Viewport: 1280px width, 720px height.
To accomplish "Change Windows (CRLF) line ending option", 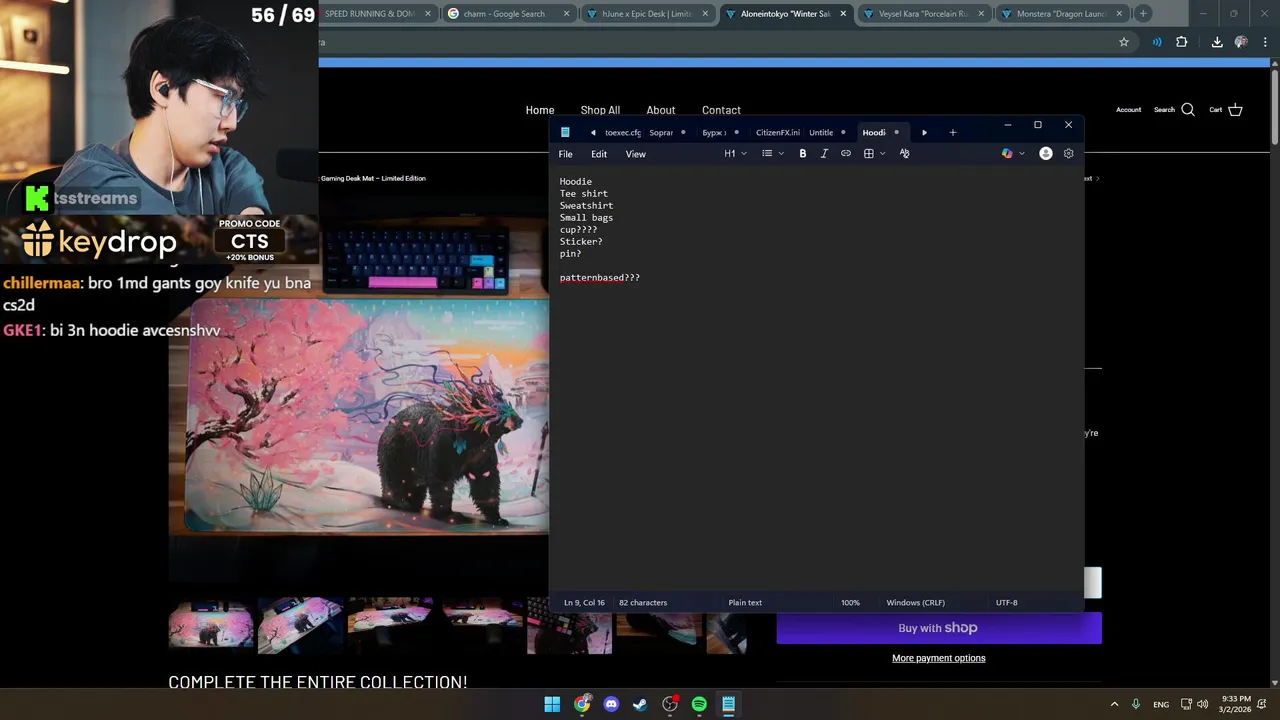I will (915, 603).
